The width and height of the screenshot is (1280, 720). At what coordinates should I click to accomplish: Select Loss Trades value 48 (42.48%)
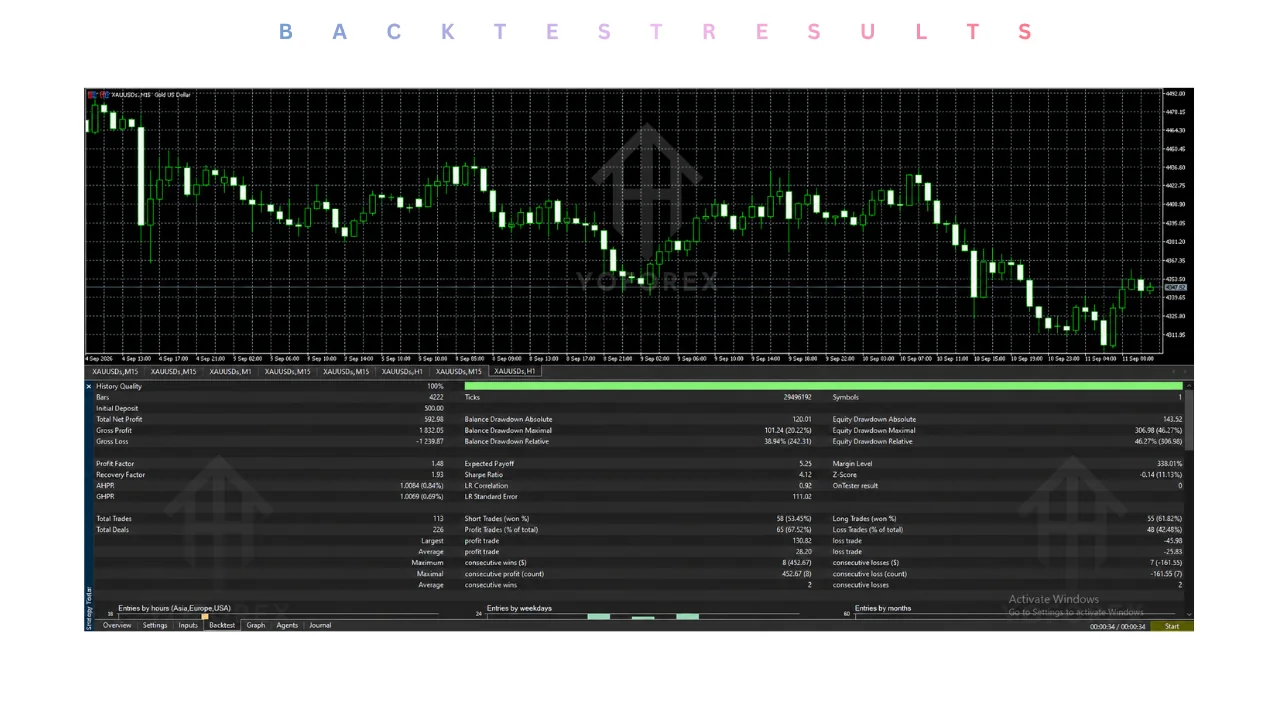click(1163, 530)
